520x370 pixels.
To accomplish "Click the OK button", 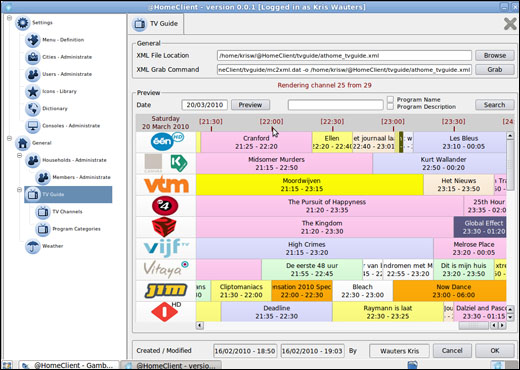I will coord(495,351).
